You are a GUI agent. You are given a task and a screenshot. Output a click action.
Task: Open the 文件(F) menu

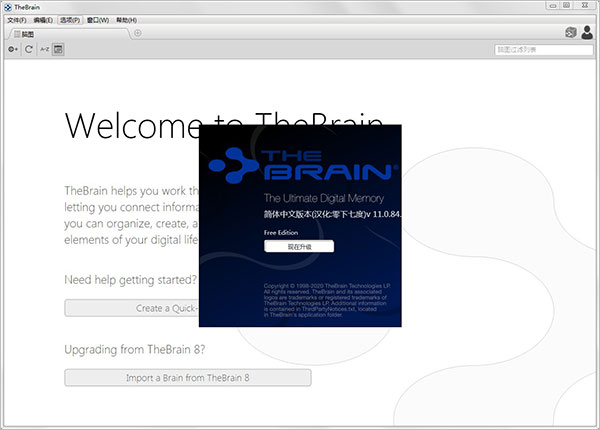tap(16, 20)
